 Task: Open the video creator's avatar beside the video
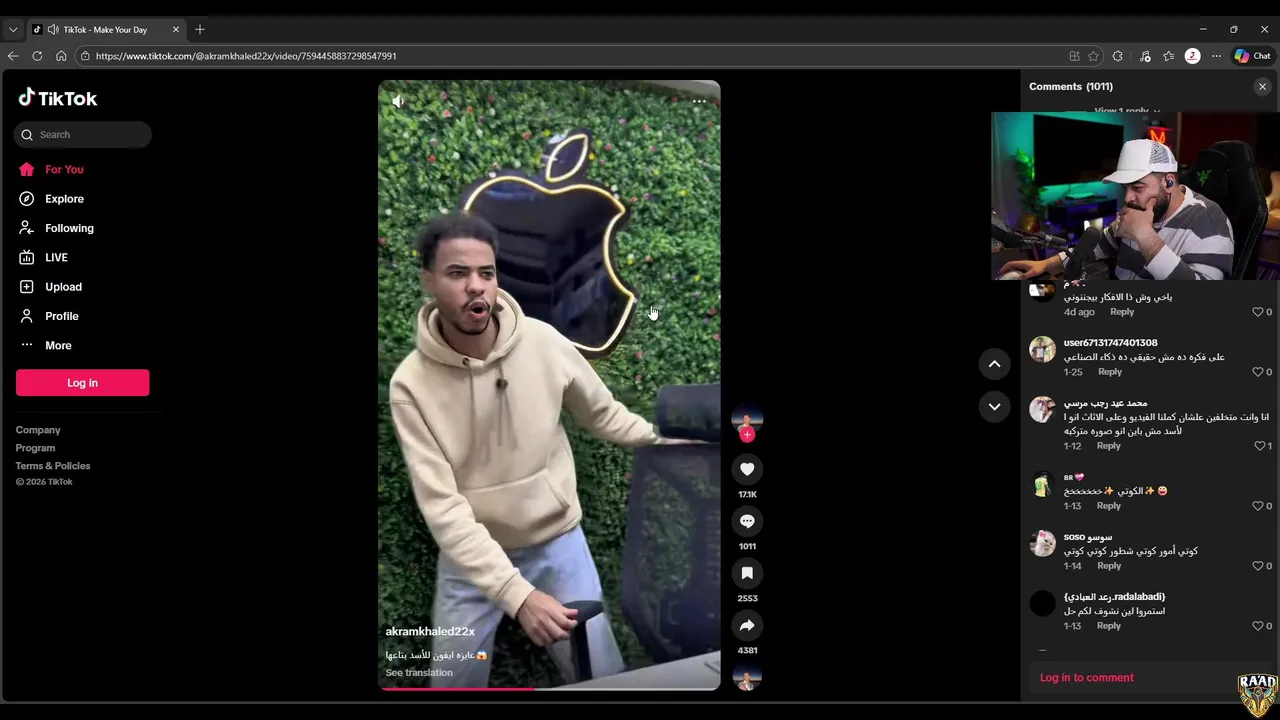click(747, 418)
